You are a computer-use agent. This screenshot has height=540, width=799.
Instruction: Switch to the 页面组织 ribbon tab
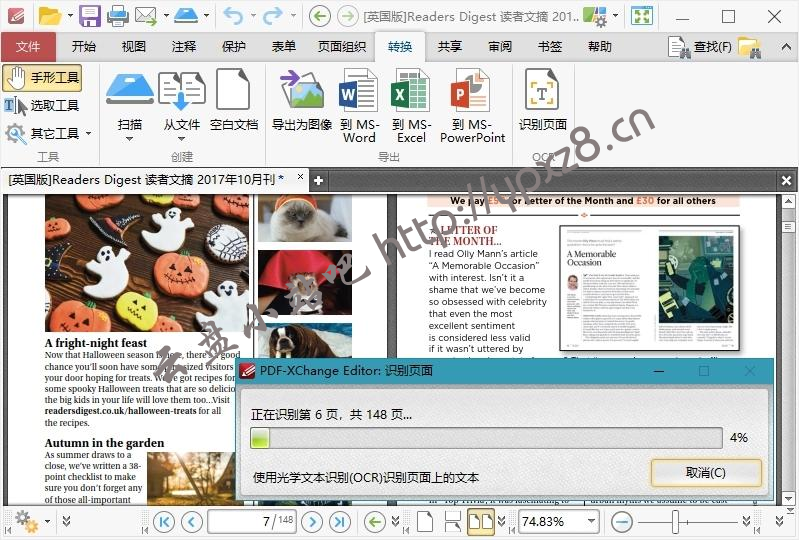point(342,46)
